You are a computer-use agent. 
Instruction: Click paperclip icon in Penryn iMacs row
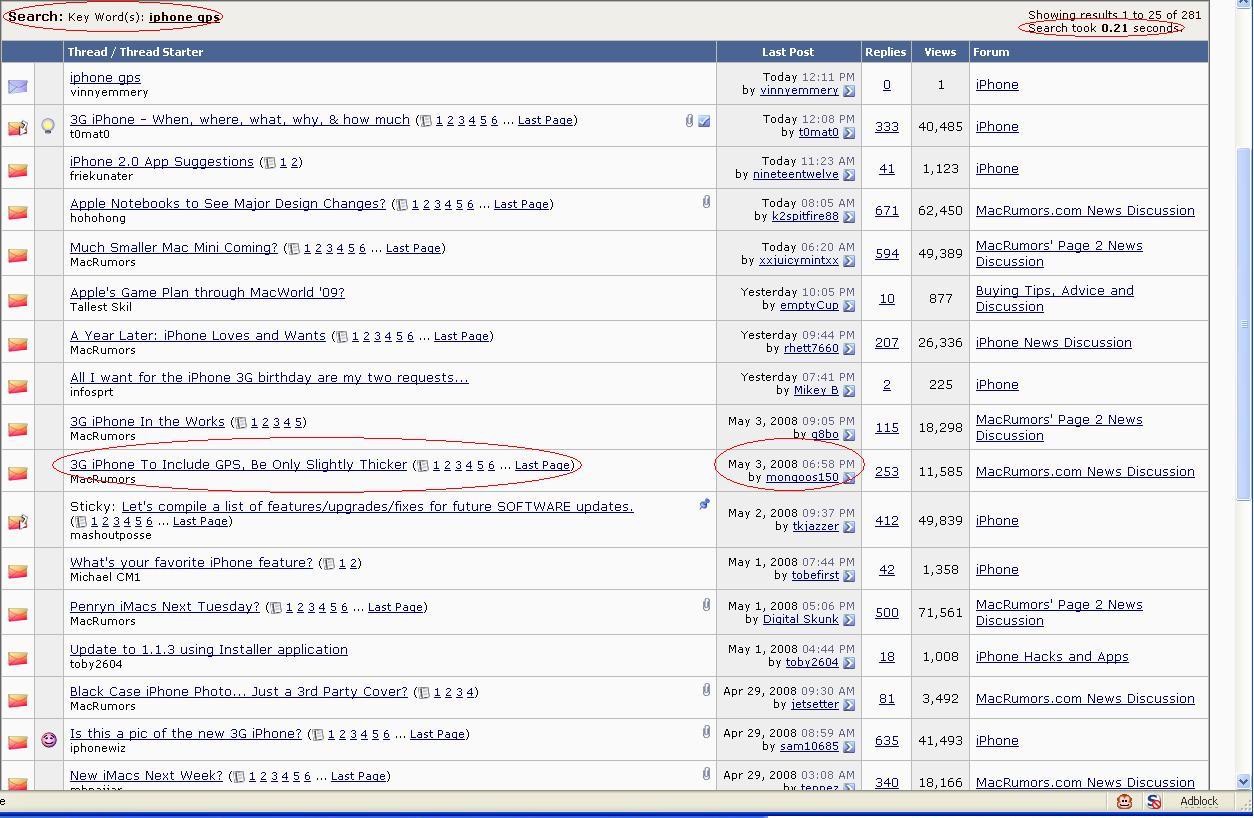tap(706, 605)
